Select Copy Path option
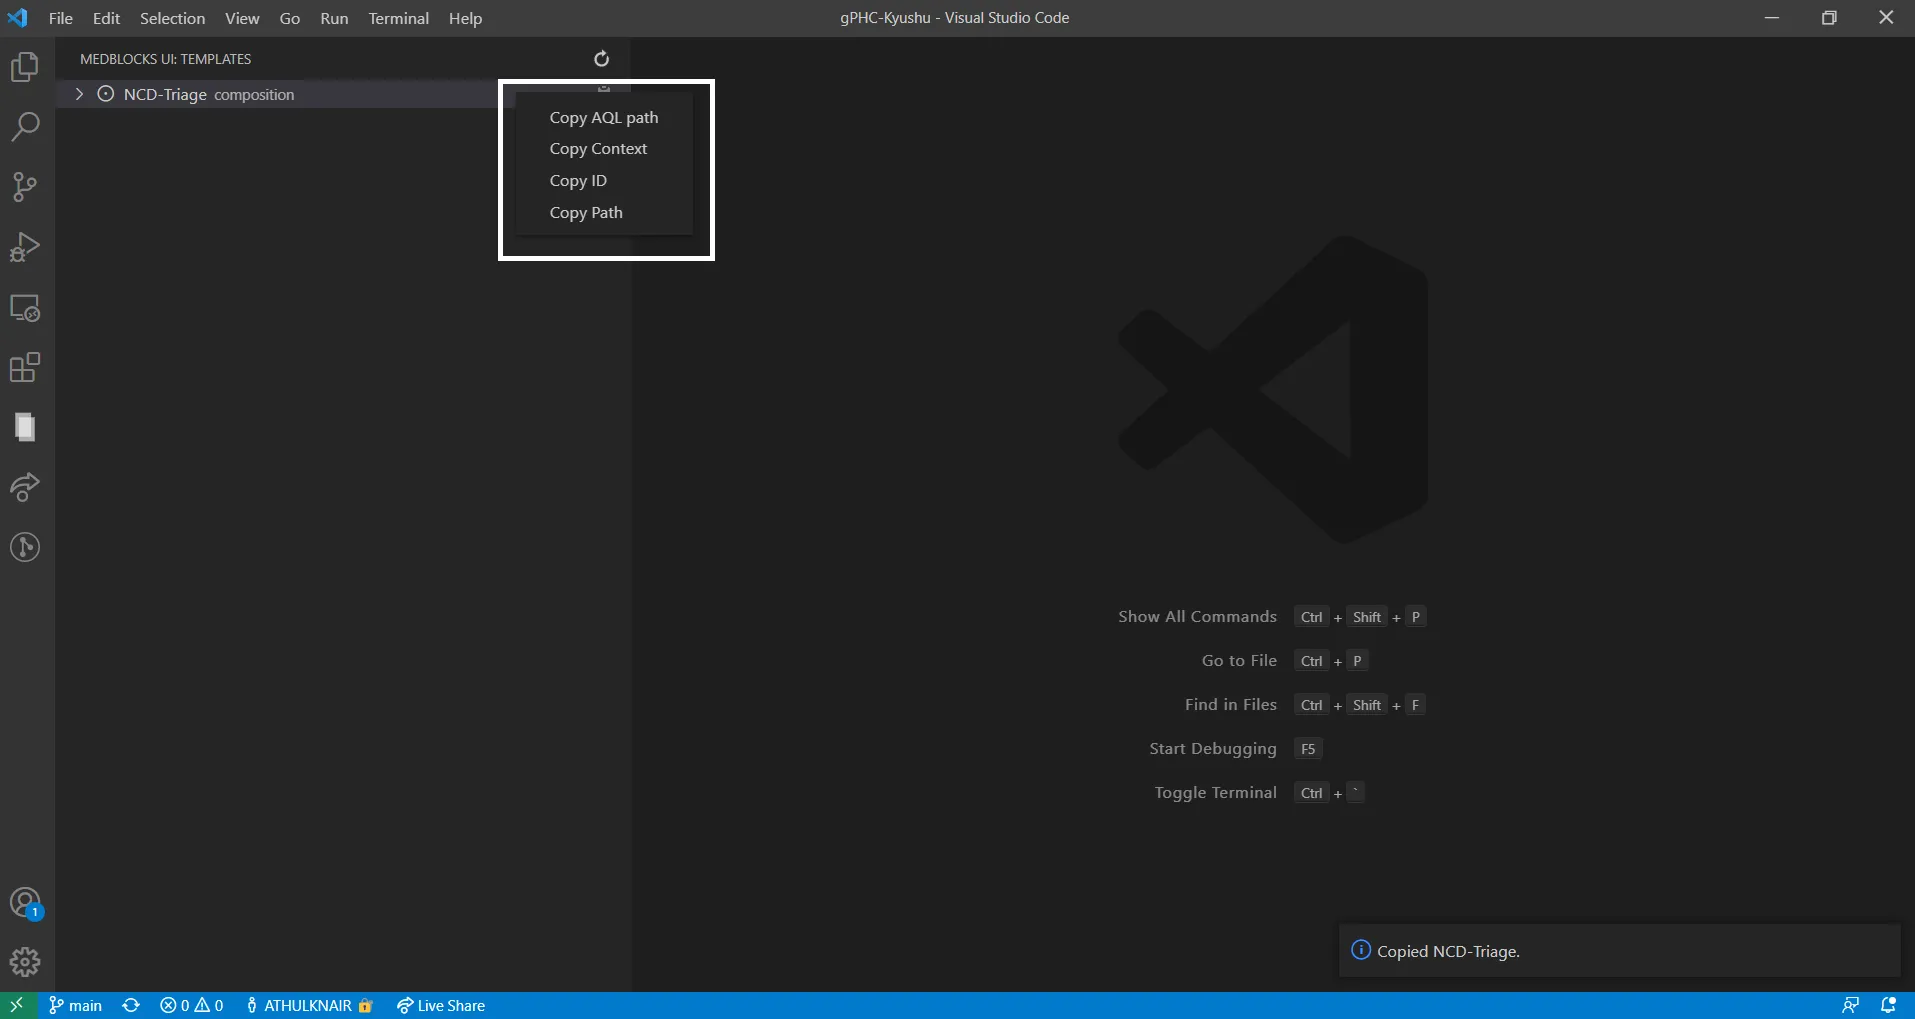 586,213
